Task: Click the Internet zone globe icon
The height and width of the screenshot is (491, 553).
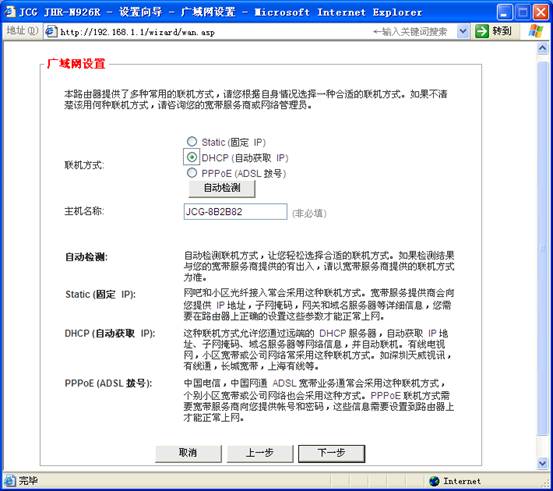Action: [x=434, y=481]
